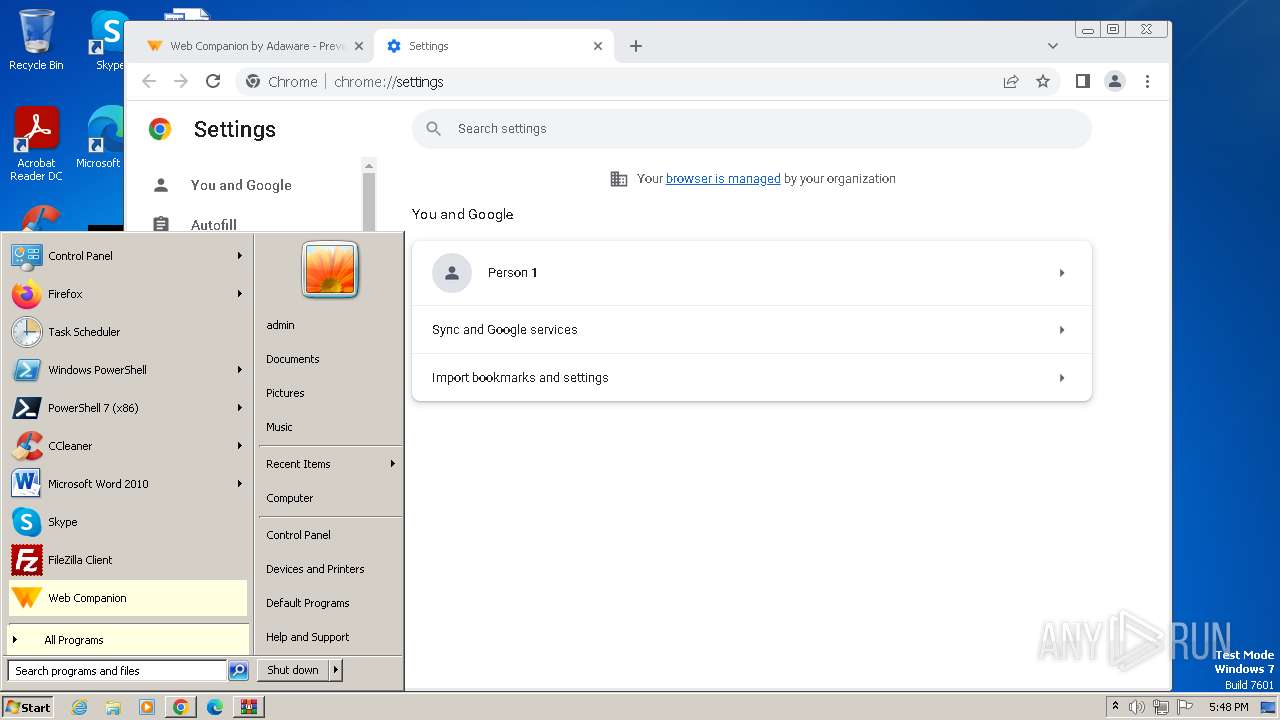Expand Firefox jump list arrow
The width and height of the screenshot is (1280, 720).
pos(240,294)
